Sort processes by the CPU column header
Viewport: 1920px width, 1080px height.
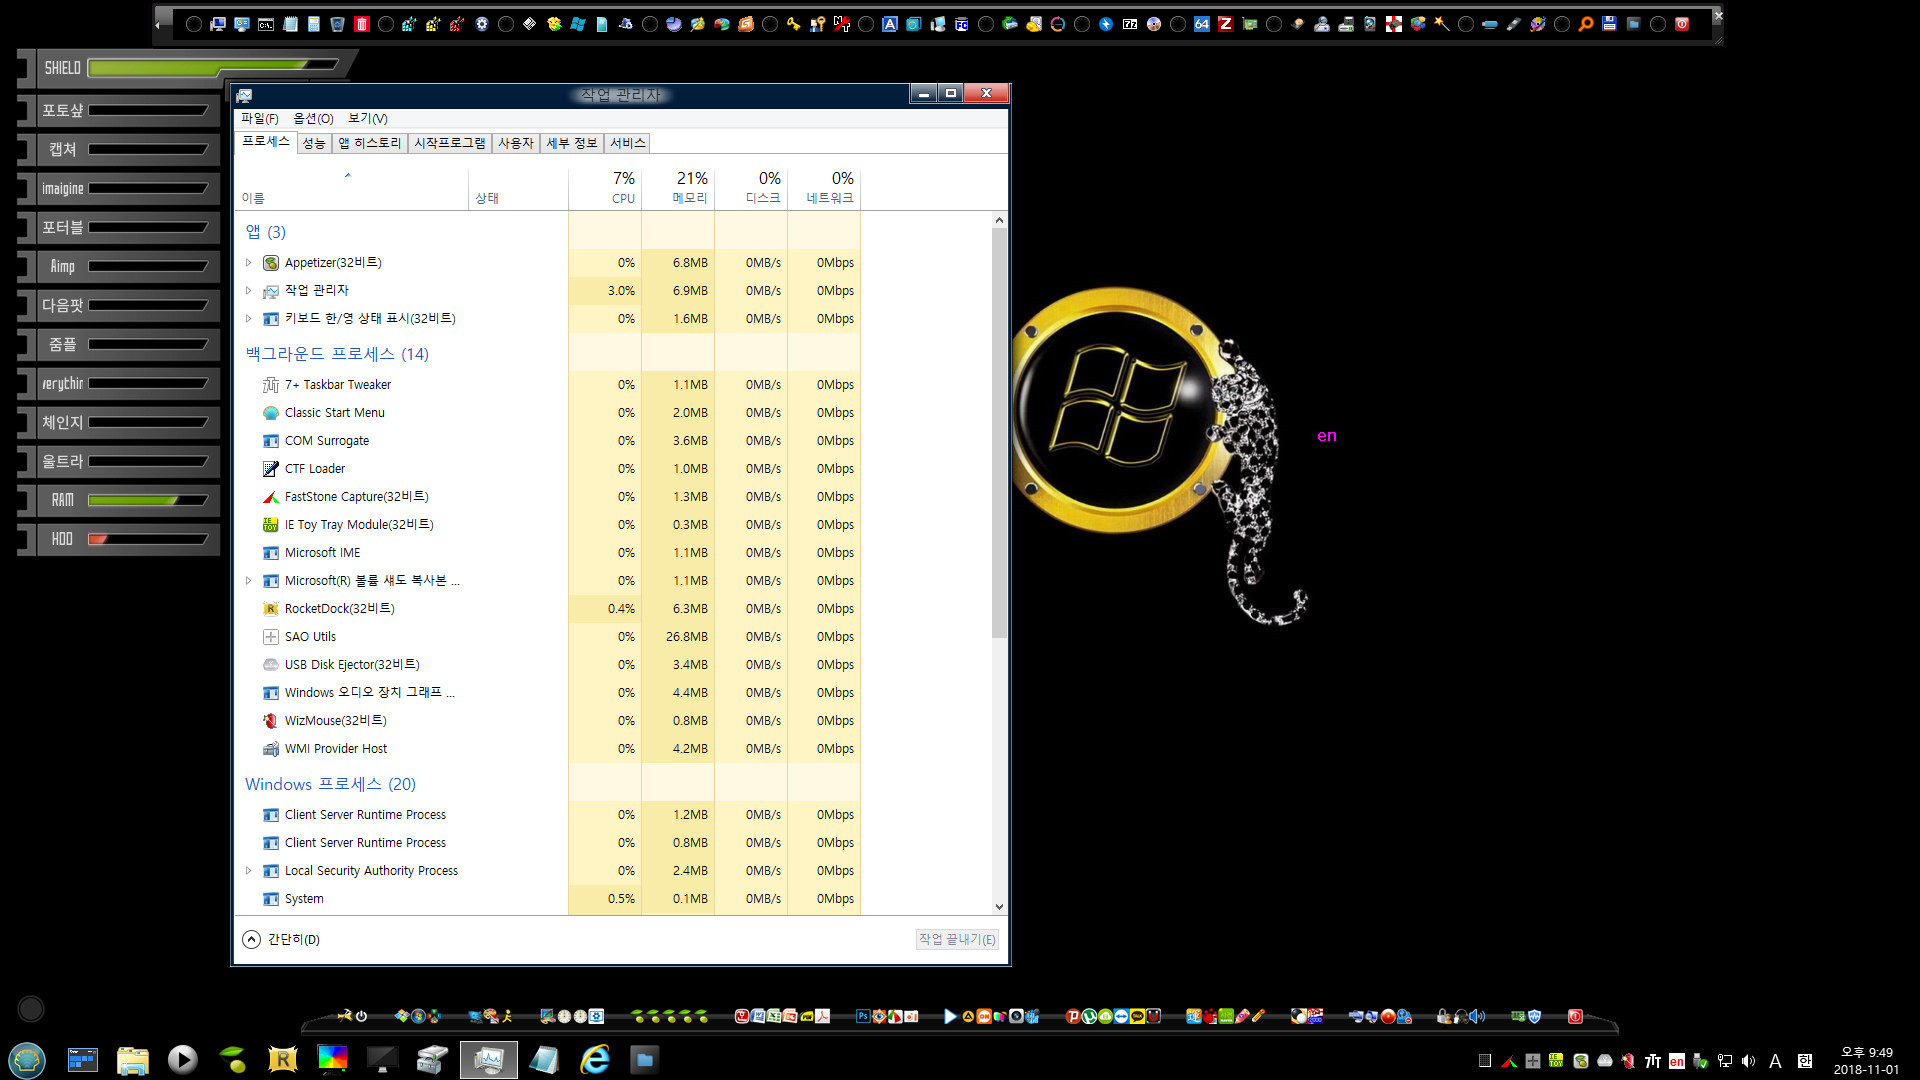[605, 187]
